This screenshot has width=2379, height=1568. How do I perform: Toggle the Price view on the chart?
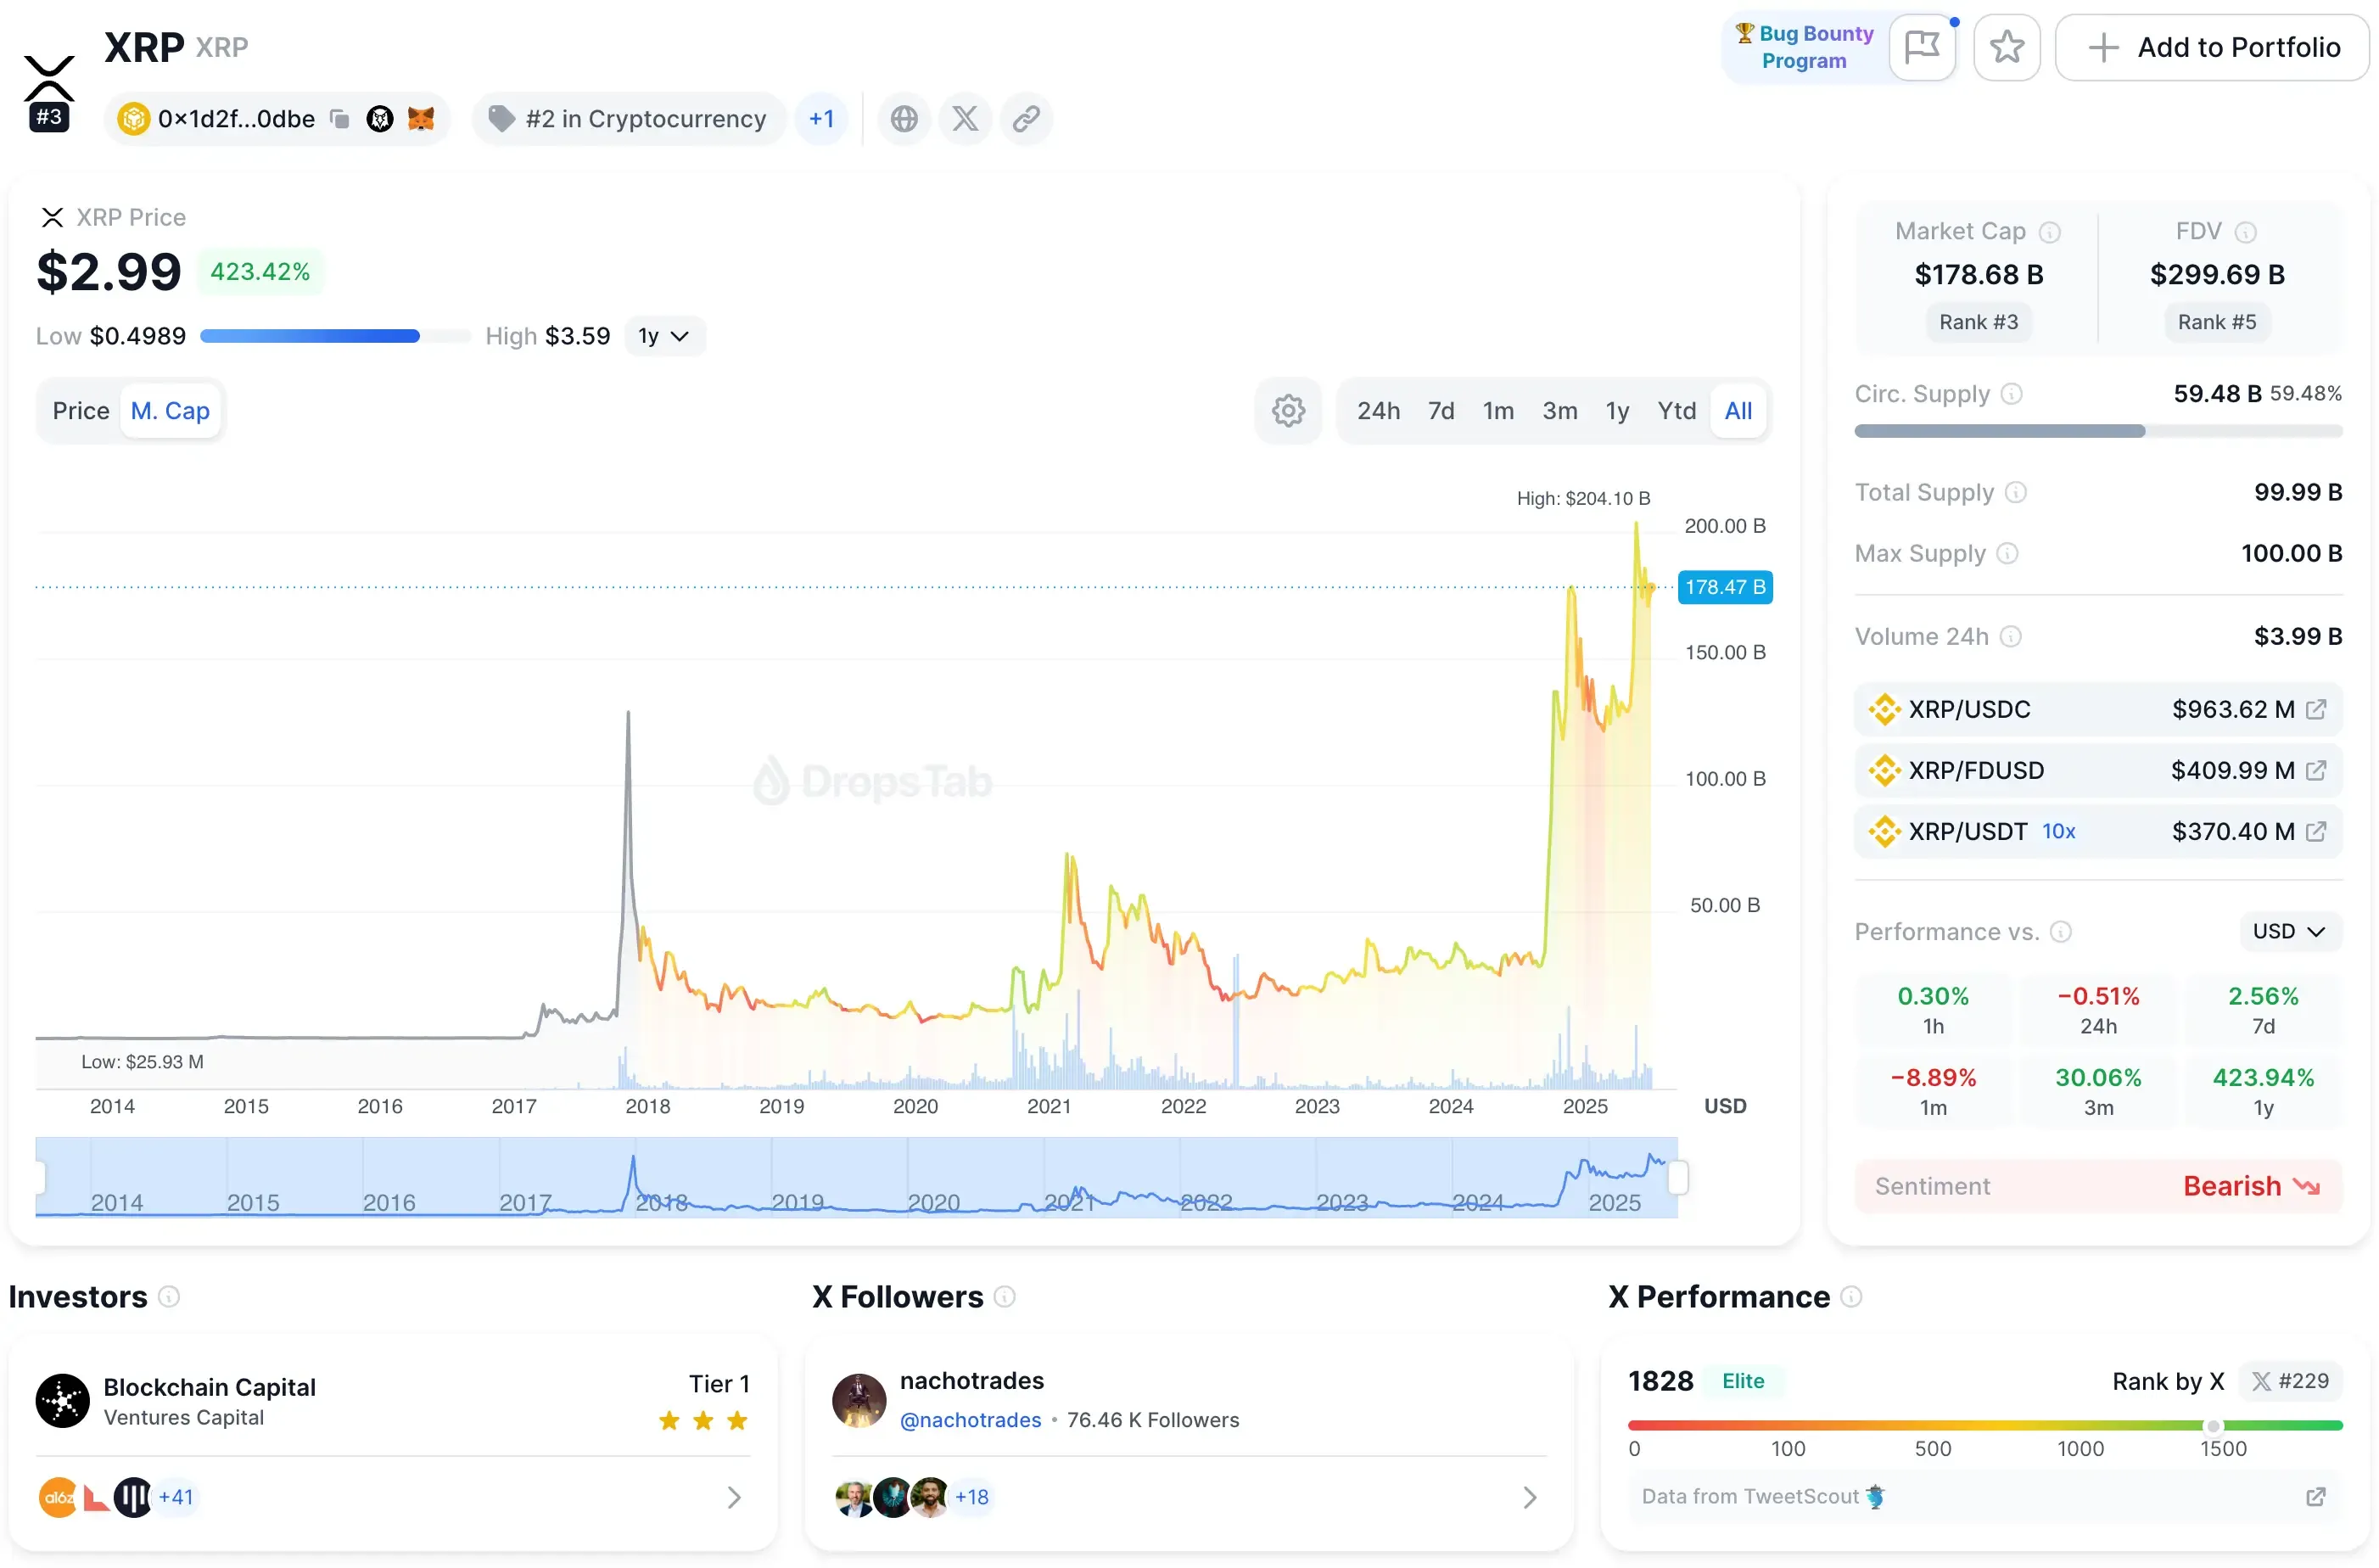80,410
